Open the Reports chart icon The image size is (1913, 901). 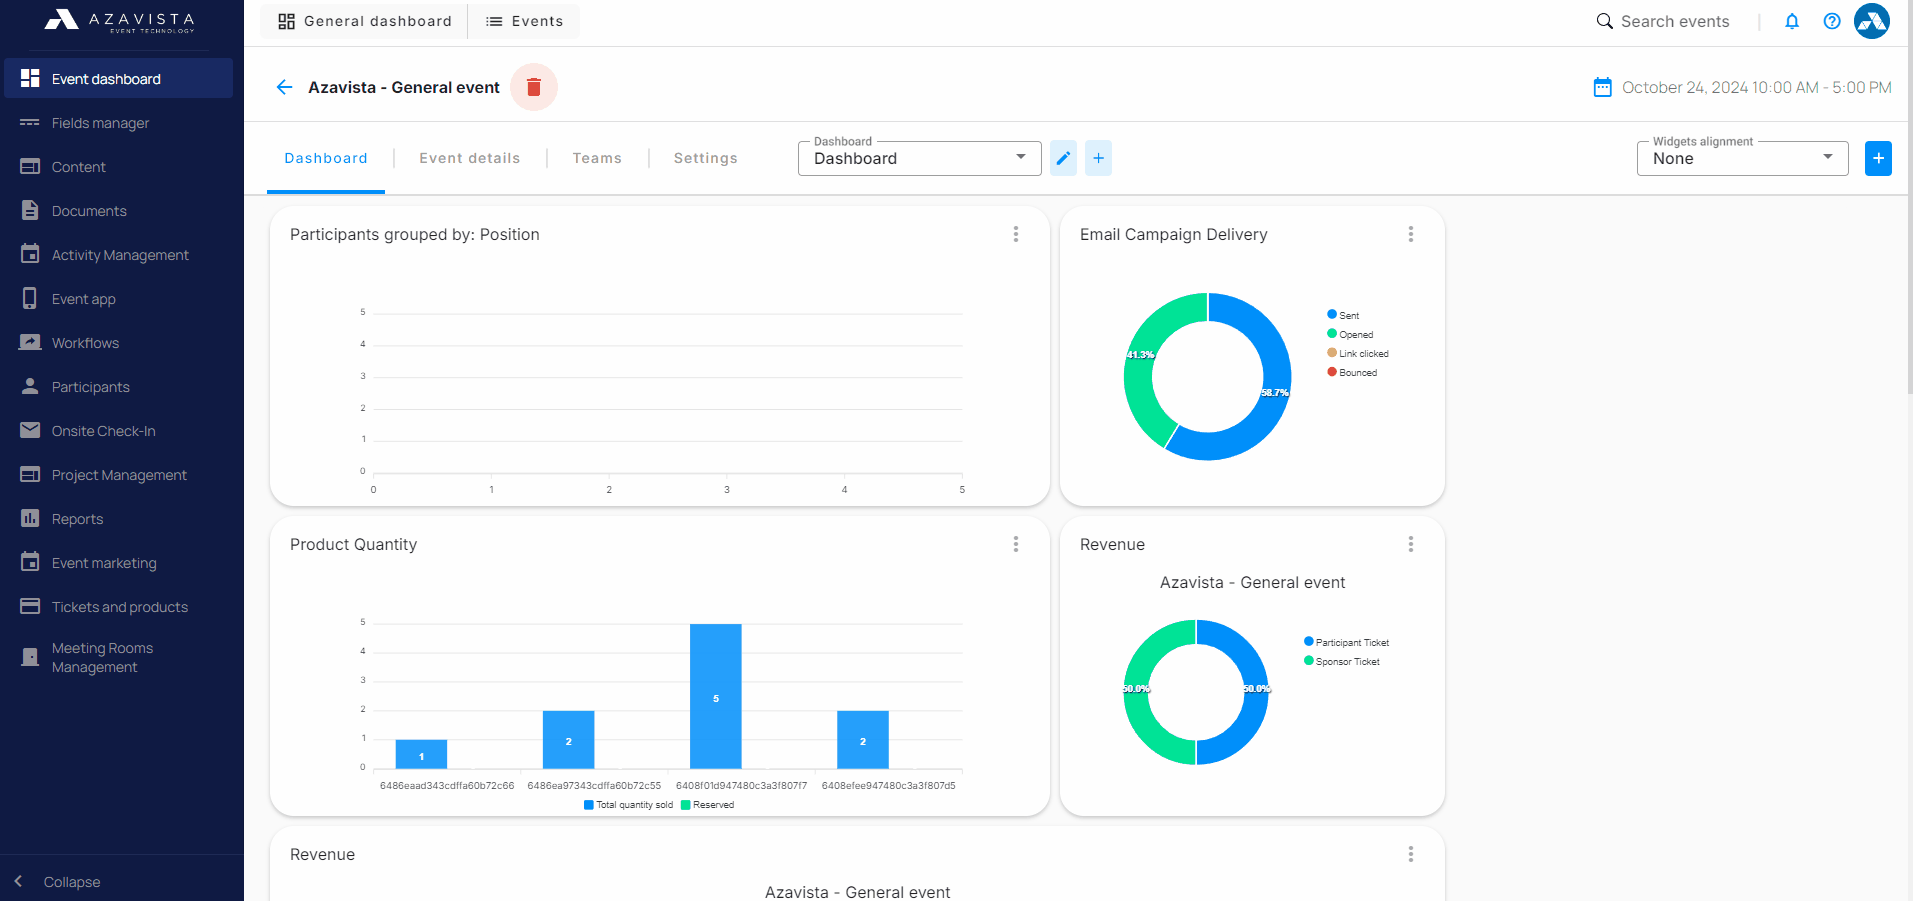[30, 518]
